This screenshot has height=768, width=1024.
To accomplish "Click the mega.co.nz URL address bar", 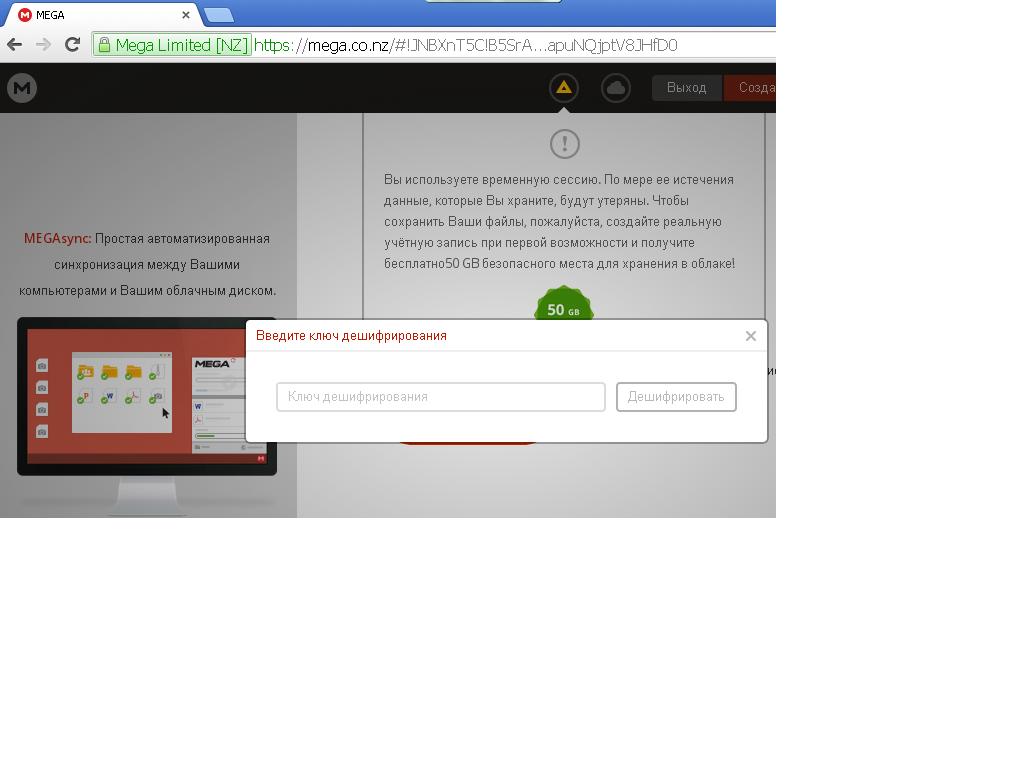I will 465,45.
